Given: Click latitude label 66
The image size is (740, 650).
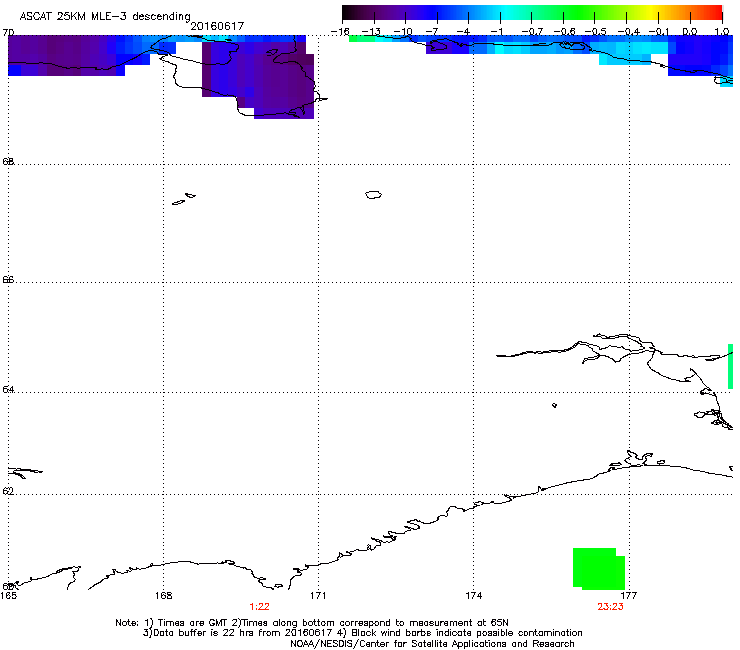Looking at the screenshot, I should point(8,280).
